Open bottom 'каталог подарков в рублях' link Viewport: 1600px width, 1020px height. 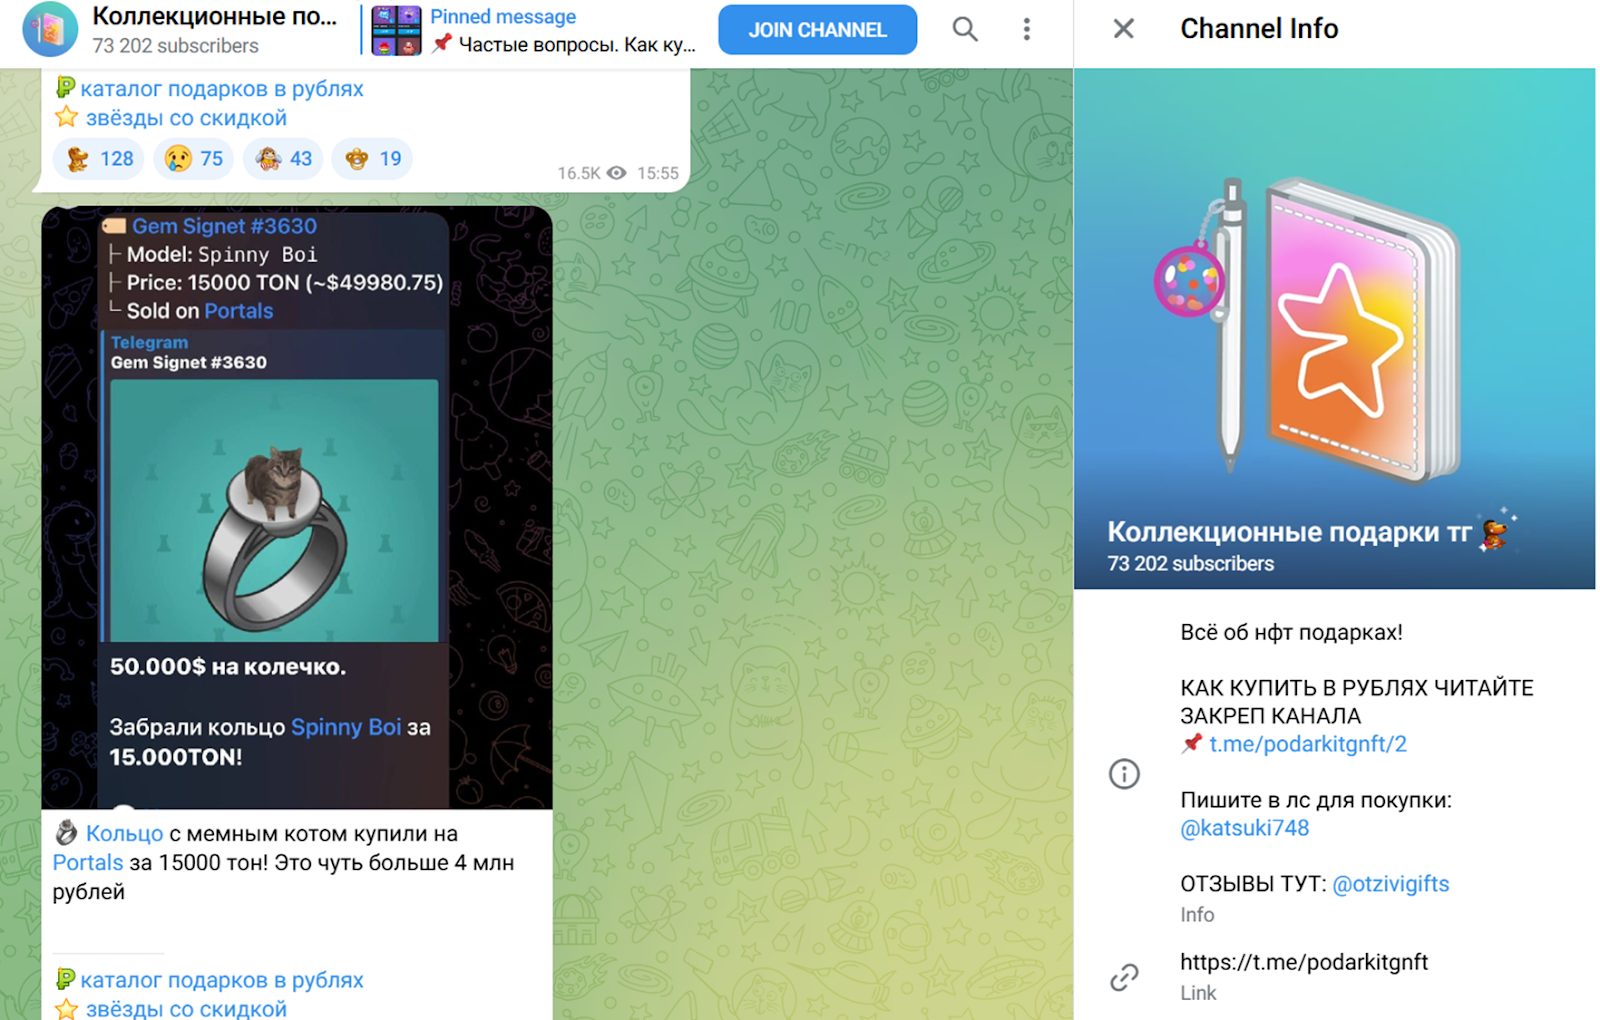222,980
